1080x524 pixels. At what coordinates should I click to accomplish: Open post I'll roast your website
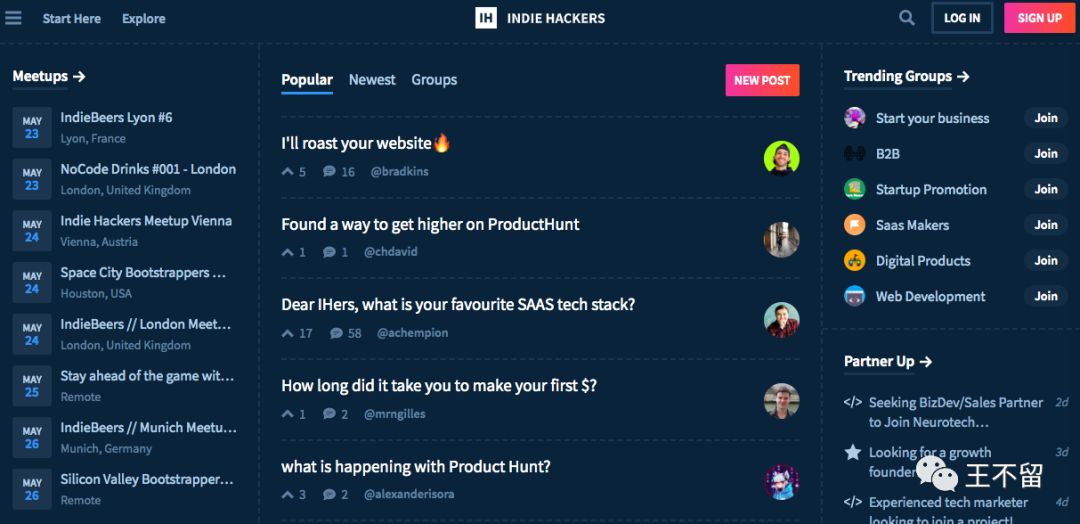[x=366, y=143]
